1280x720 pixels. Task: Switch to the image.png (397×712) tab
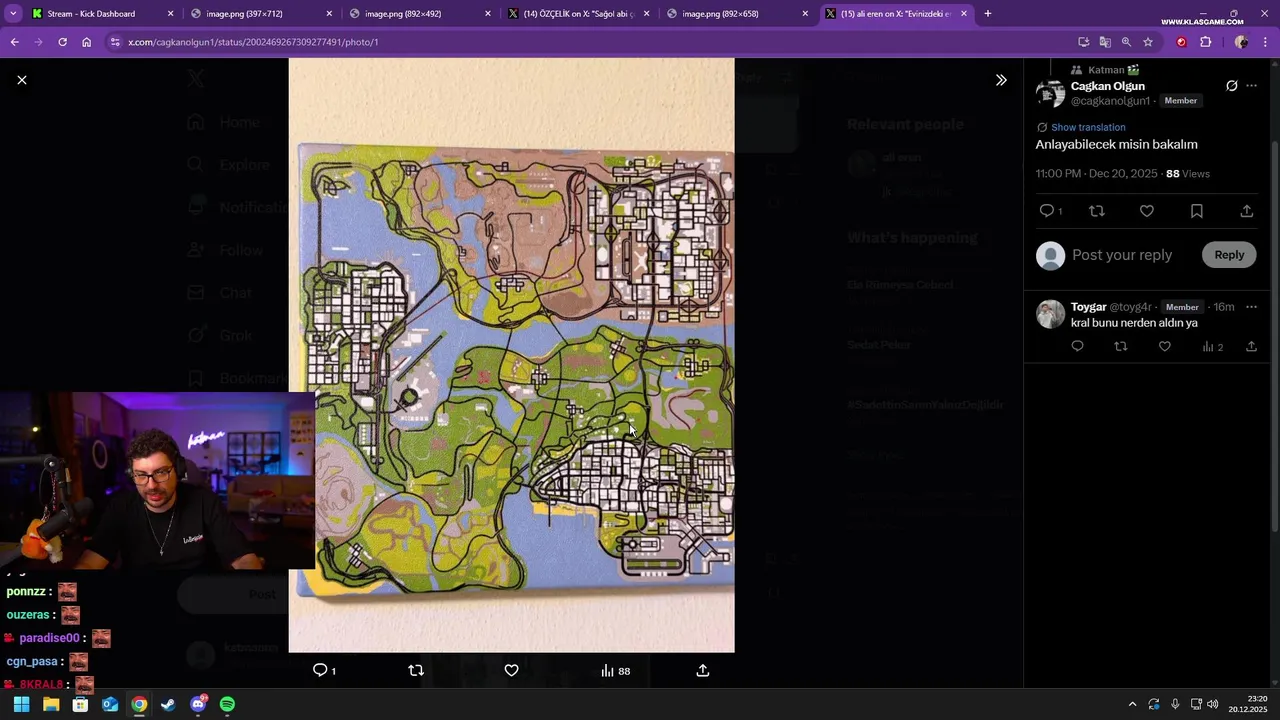[260, 14]
